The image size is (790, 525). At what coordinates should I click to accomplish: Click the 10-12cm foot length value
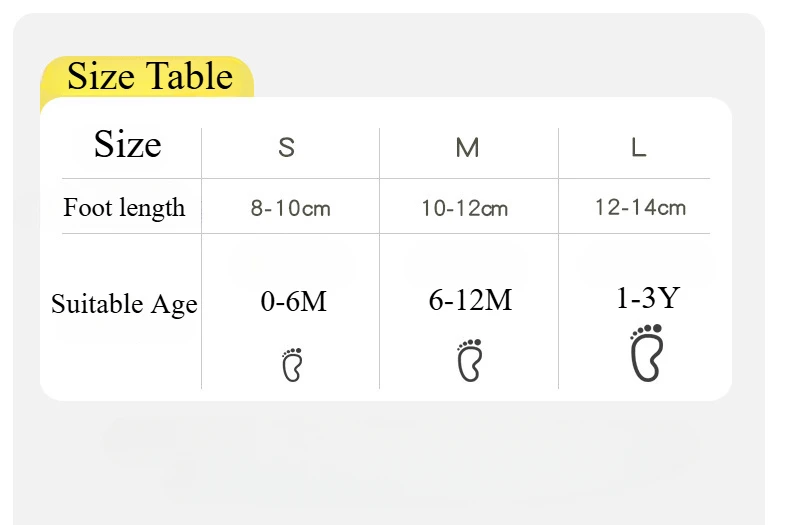pyautogui.click(x=464, y=209)
